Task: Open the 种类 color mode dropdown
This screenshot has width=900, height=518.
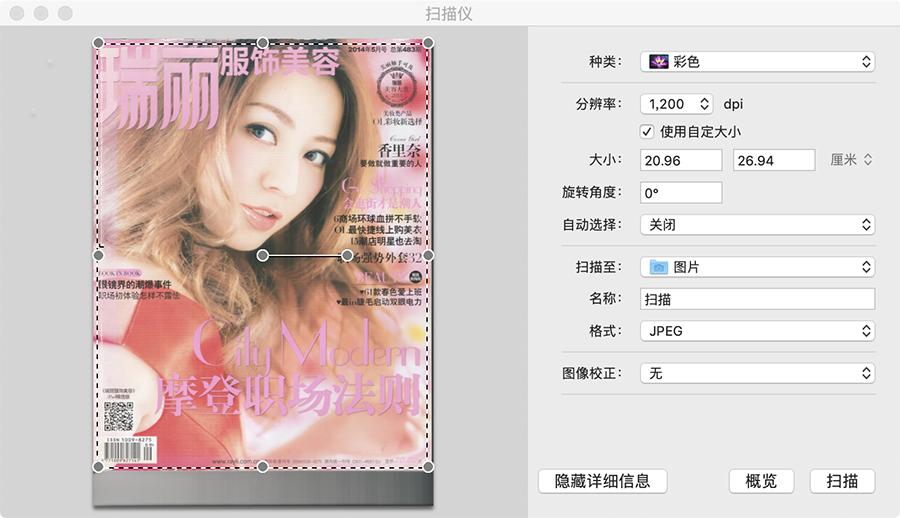Action: point(757,62)
